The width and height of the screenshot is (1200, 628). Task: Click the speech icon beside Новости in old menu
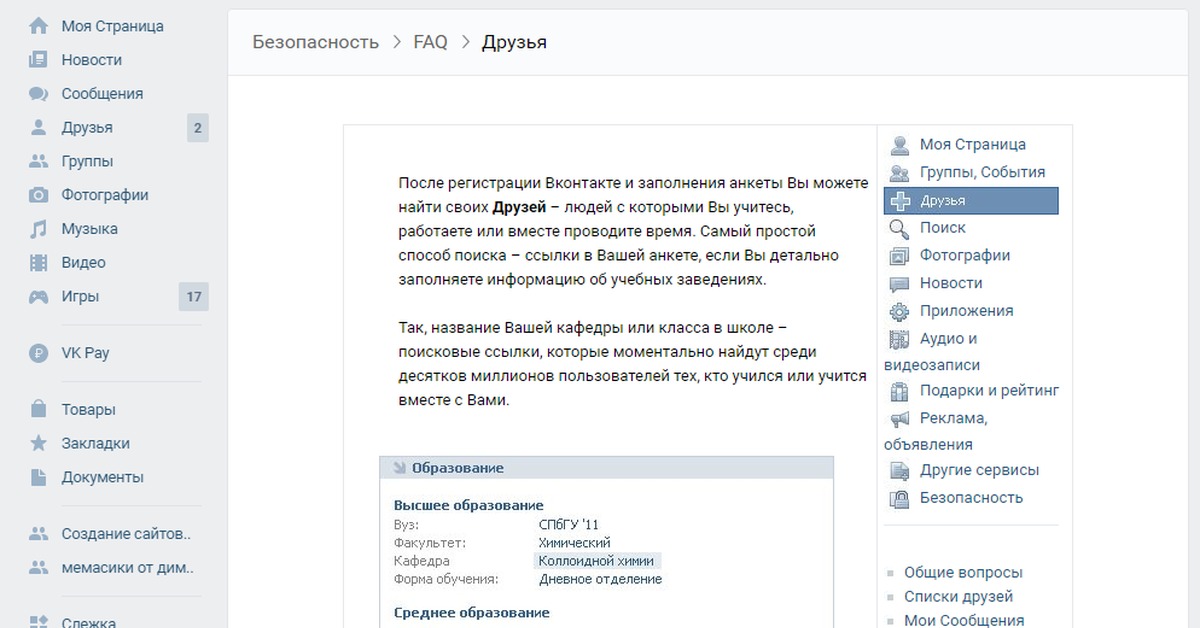pyautogui.click(x=900, y=284)
